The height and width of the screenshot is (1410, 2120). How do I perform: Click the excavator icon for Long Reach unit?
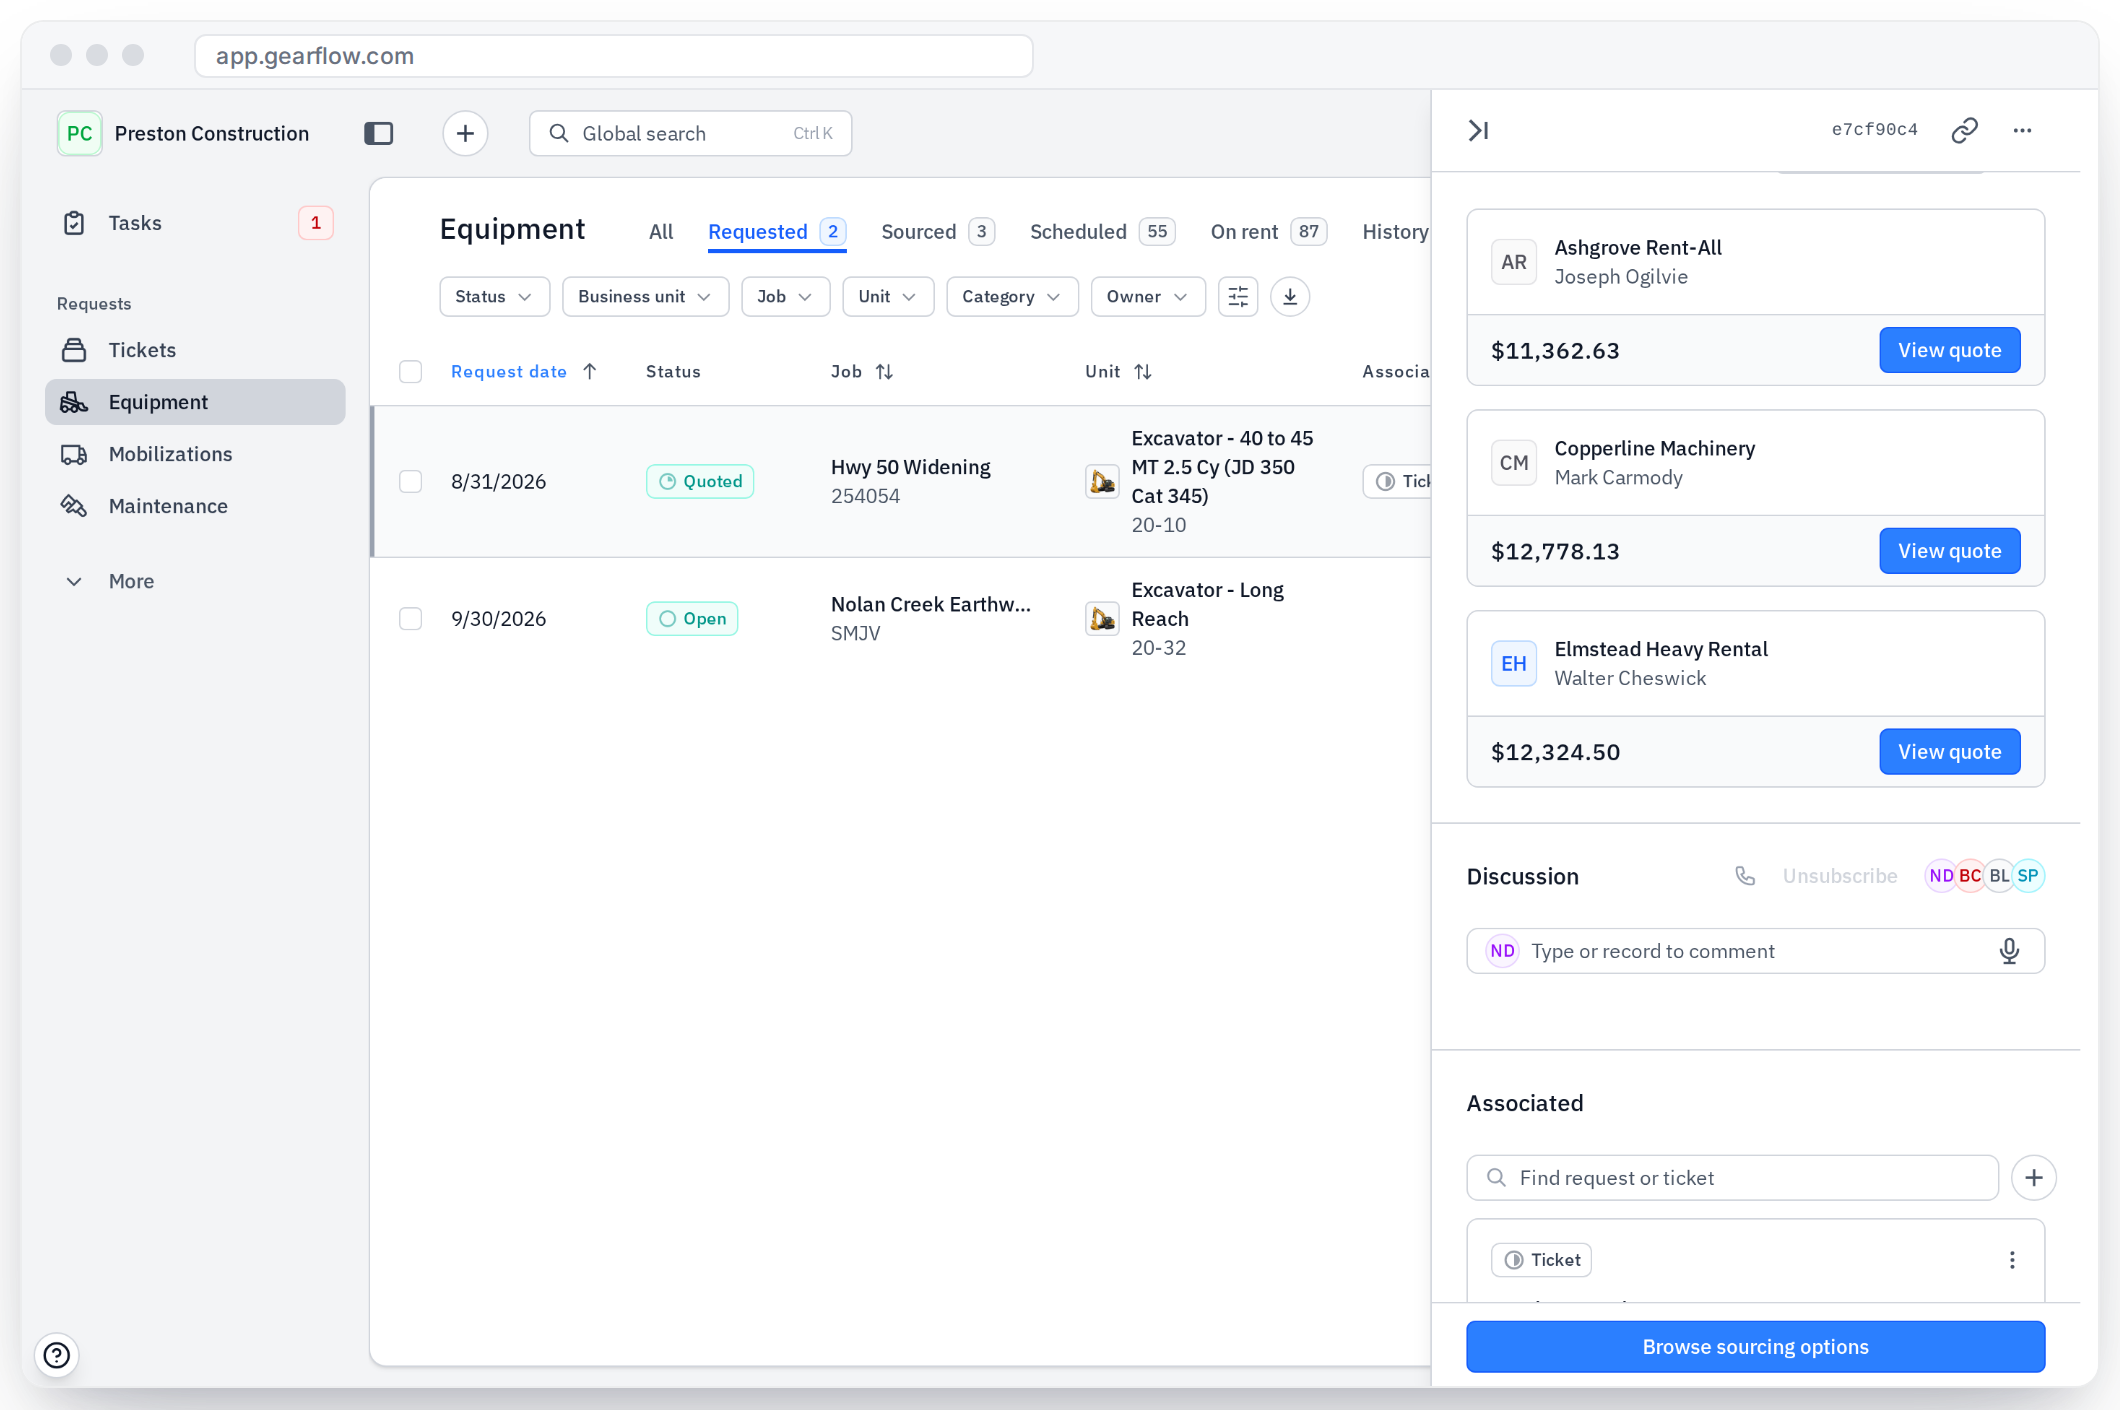click(1102, 618)
